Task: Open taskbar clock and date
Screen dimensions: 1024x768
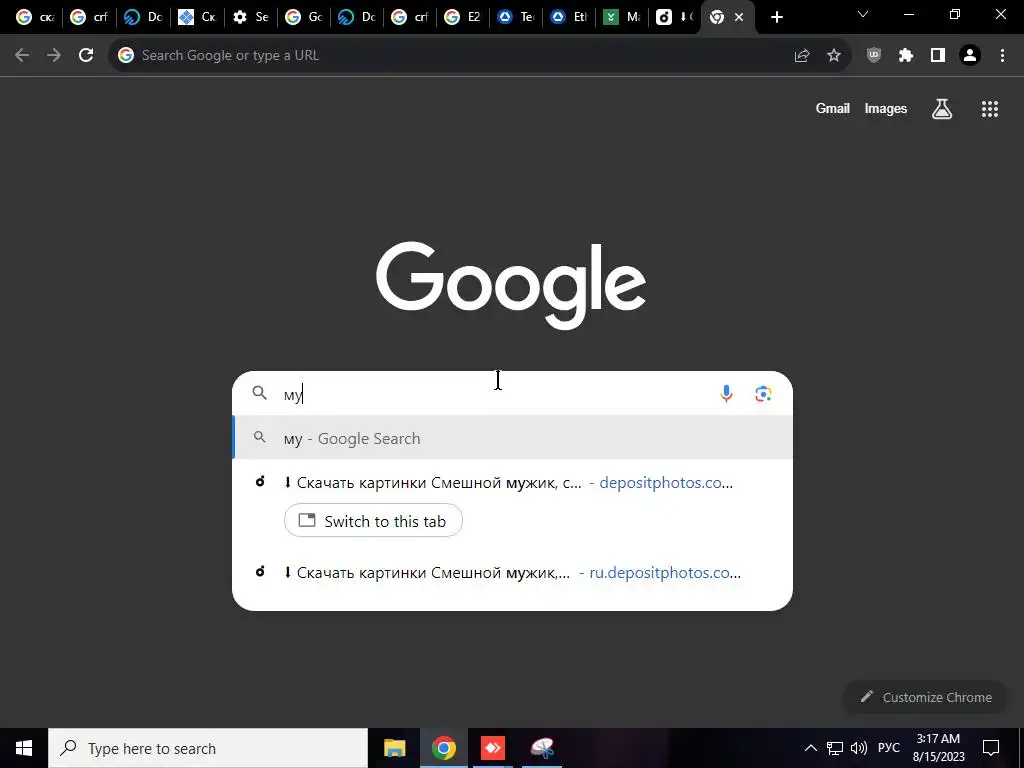Action: tap(938, 748)
